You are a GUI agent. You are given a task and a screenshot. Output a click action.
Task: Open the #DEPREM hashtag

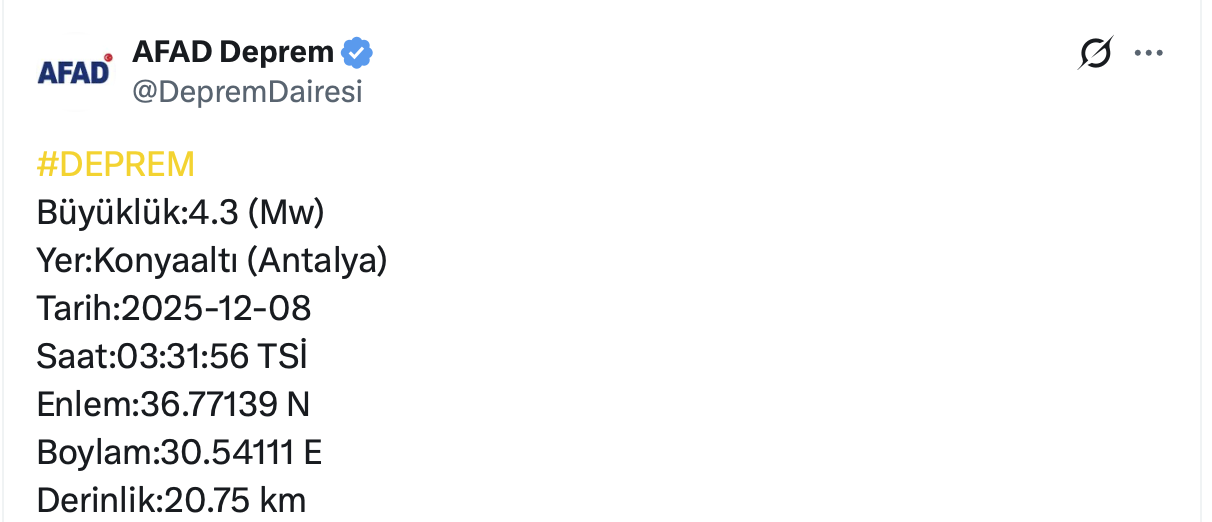[x=116, y=165]
